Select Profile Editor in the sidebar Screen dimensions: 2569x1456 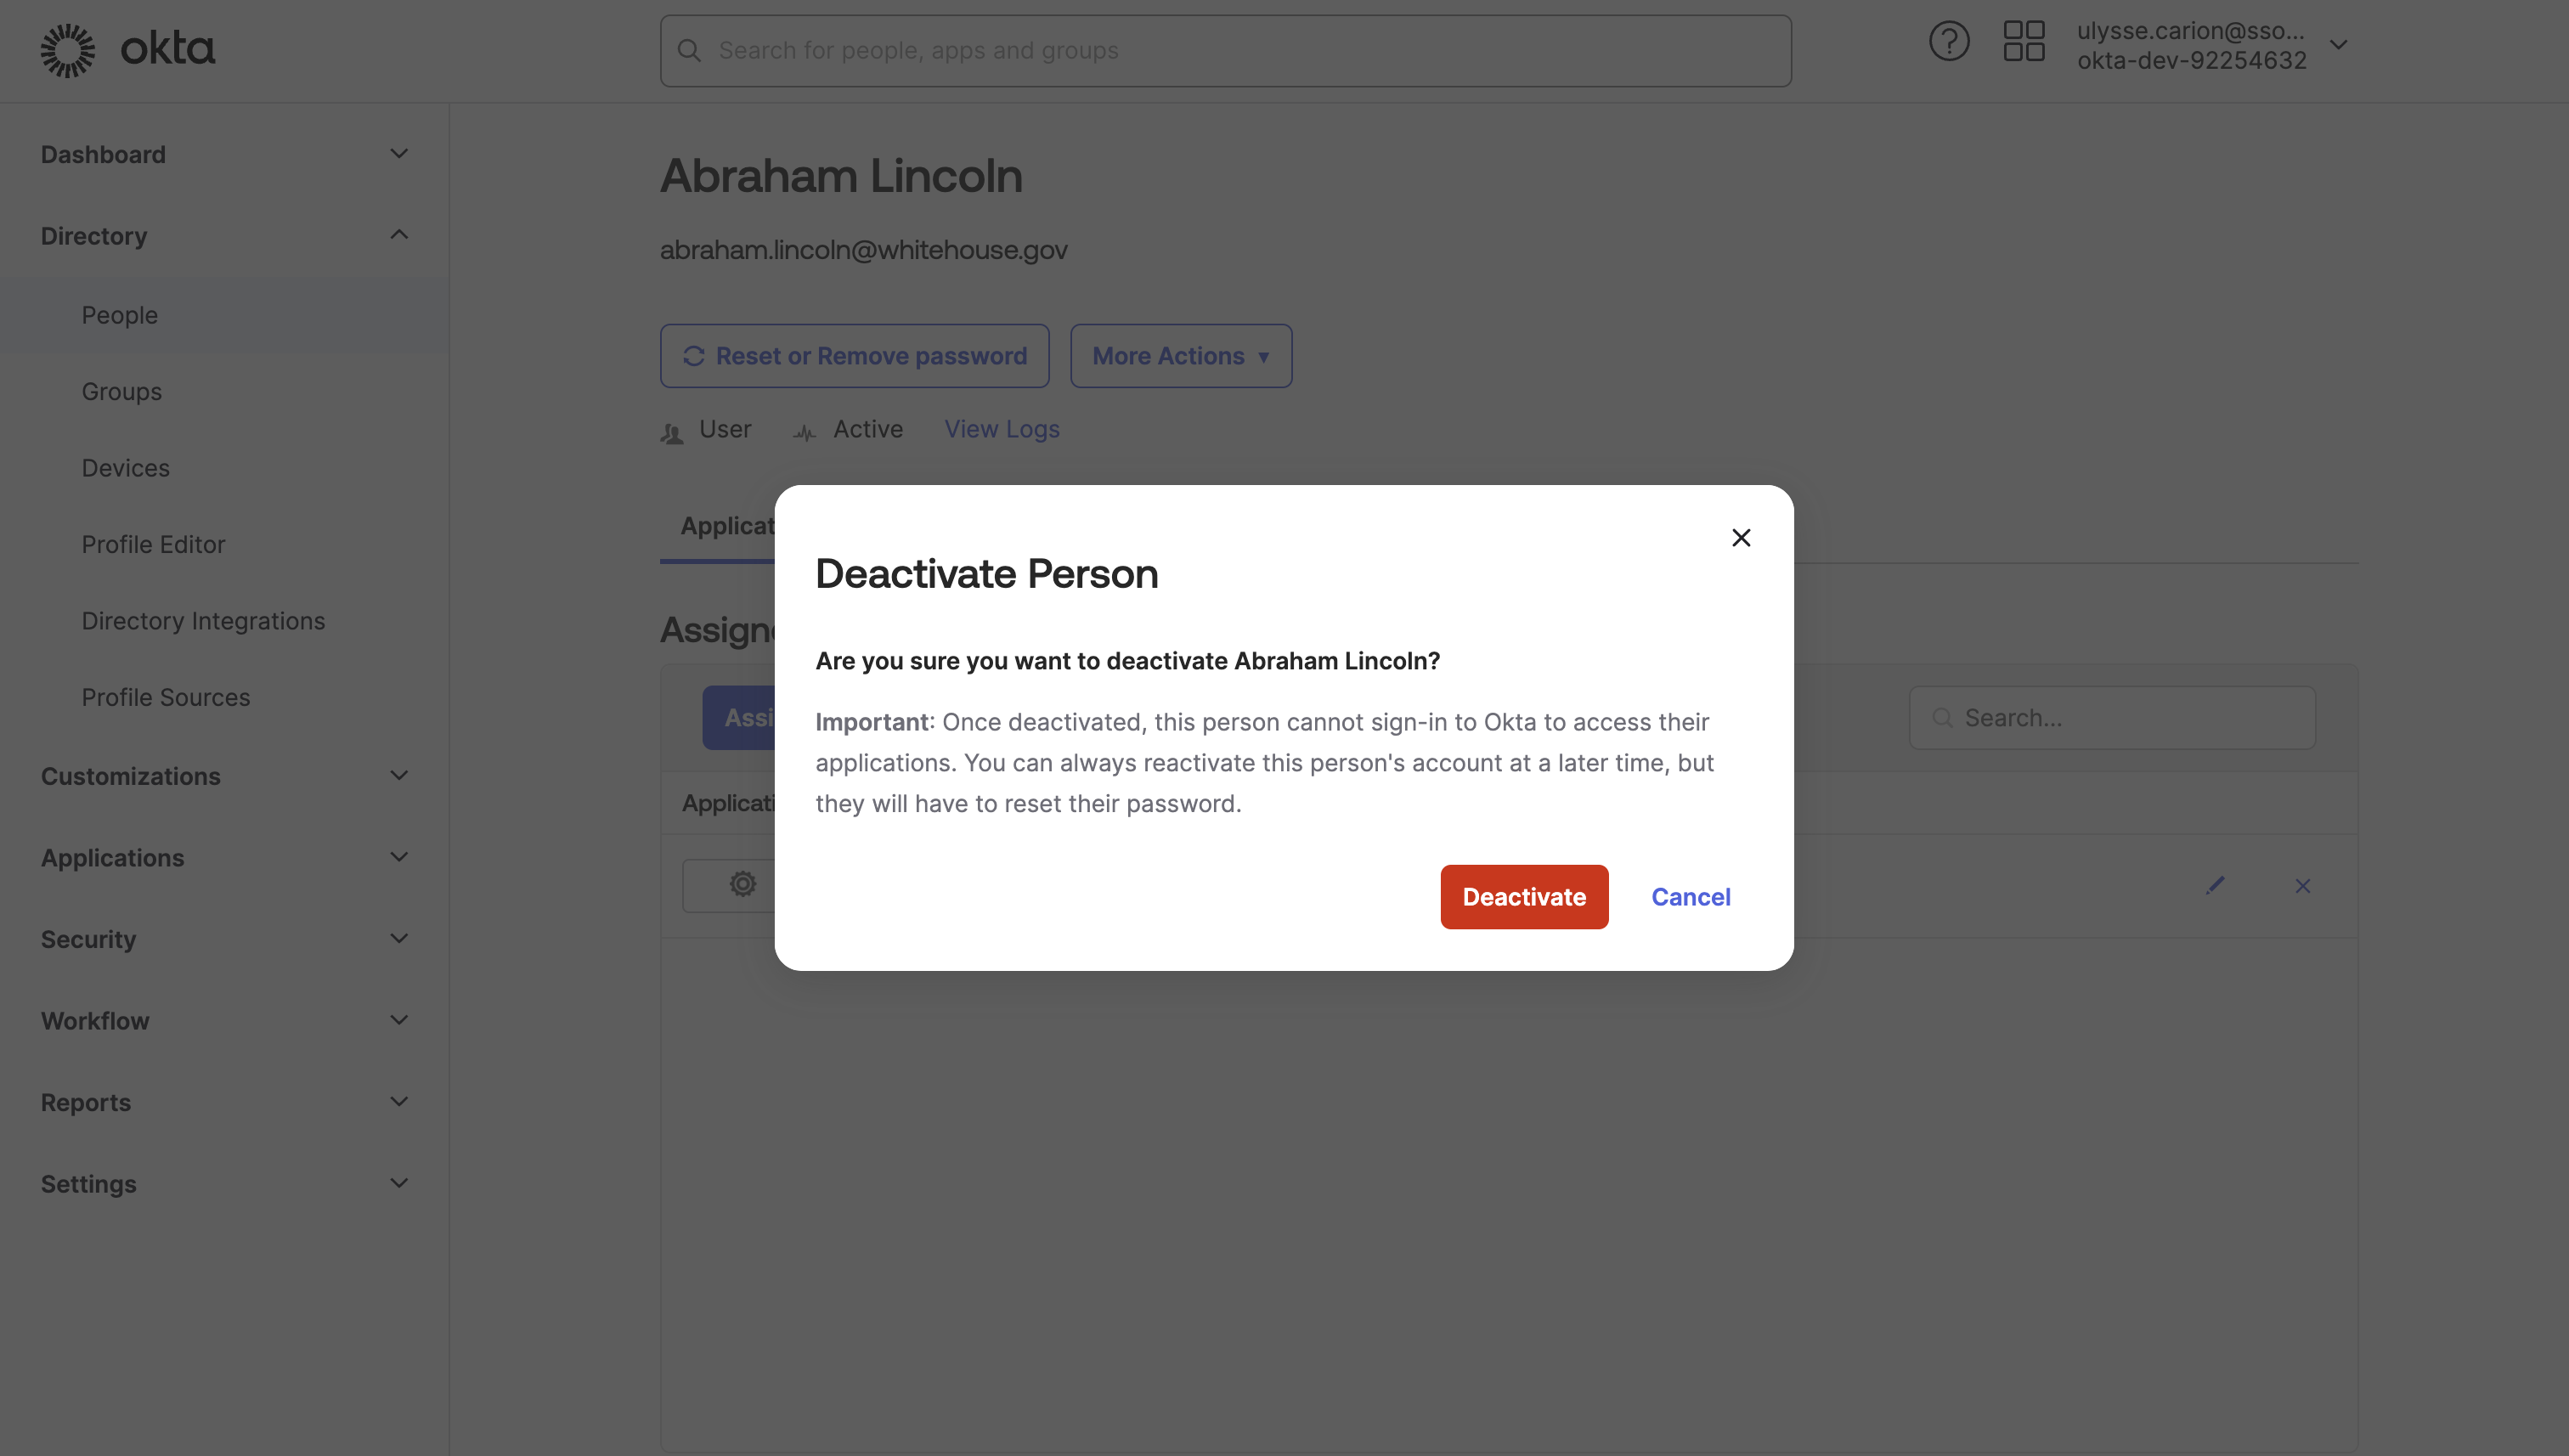coord(153,544)
